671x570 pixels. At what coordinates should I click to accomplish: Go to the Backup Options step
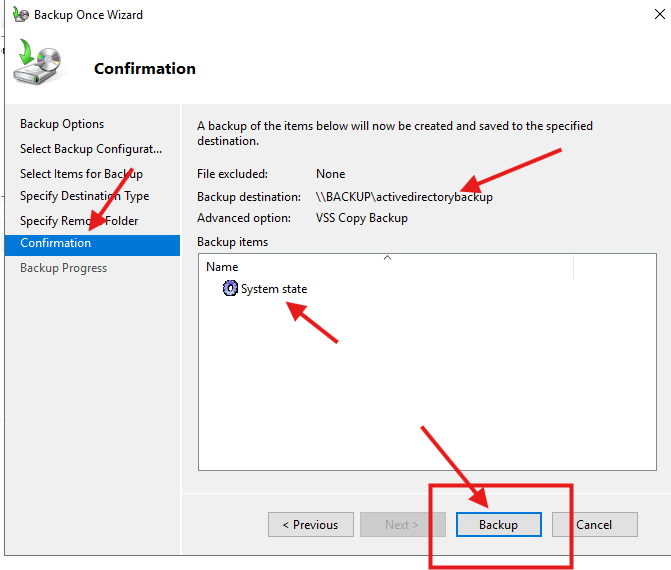point(62,124)
